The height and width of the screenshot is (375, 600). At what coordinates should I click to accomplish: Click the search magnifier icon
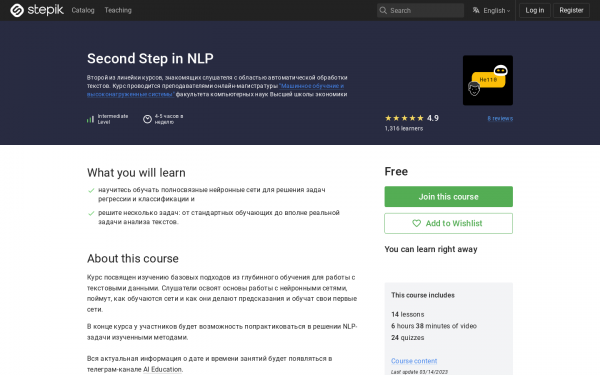click(383, 10)
